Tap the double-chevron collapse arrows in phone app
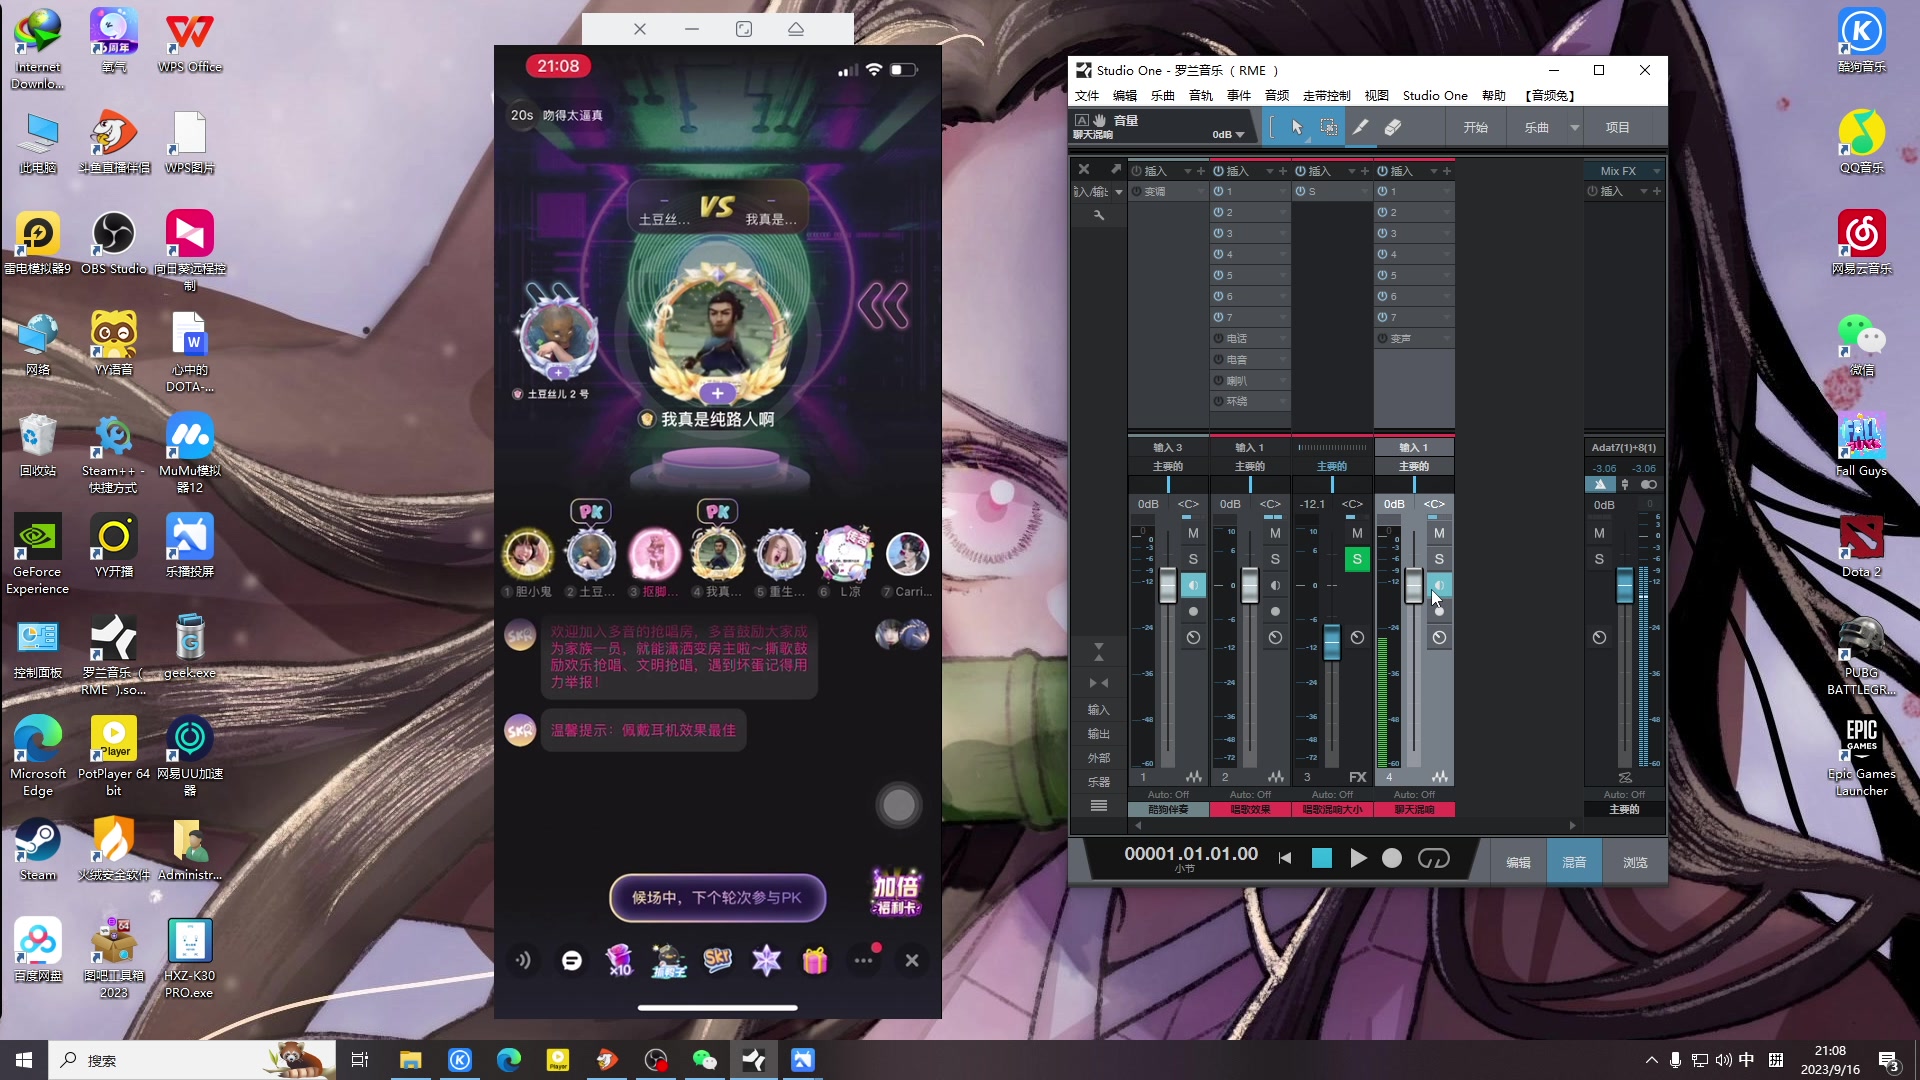Screen dimensions: 1920x1080 pos(883,305)
